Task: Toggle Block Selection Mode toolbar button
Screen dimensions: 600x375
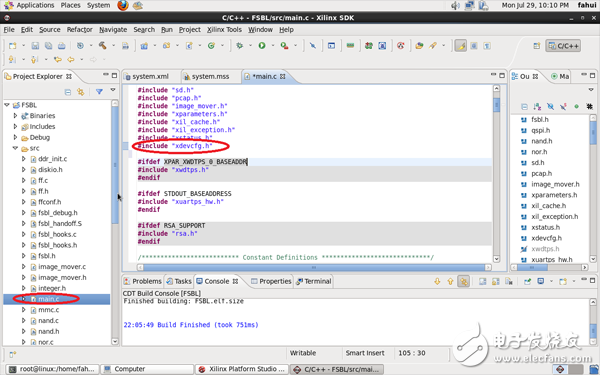Action: [474, 46]
